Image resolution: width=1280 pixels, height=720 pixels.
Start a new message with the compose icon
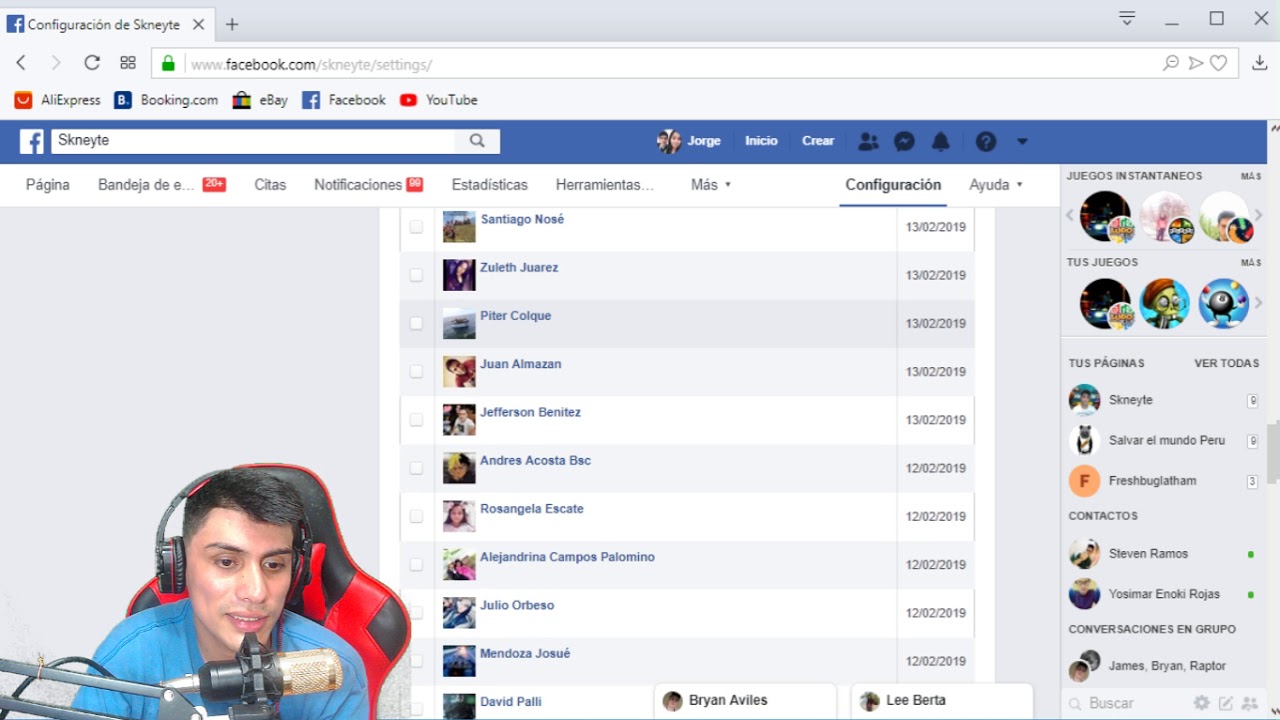1226,703
